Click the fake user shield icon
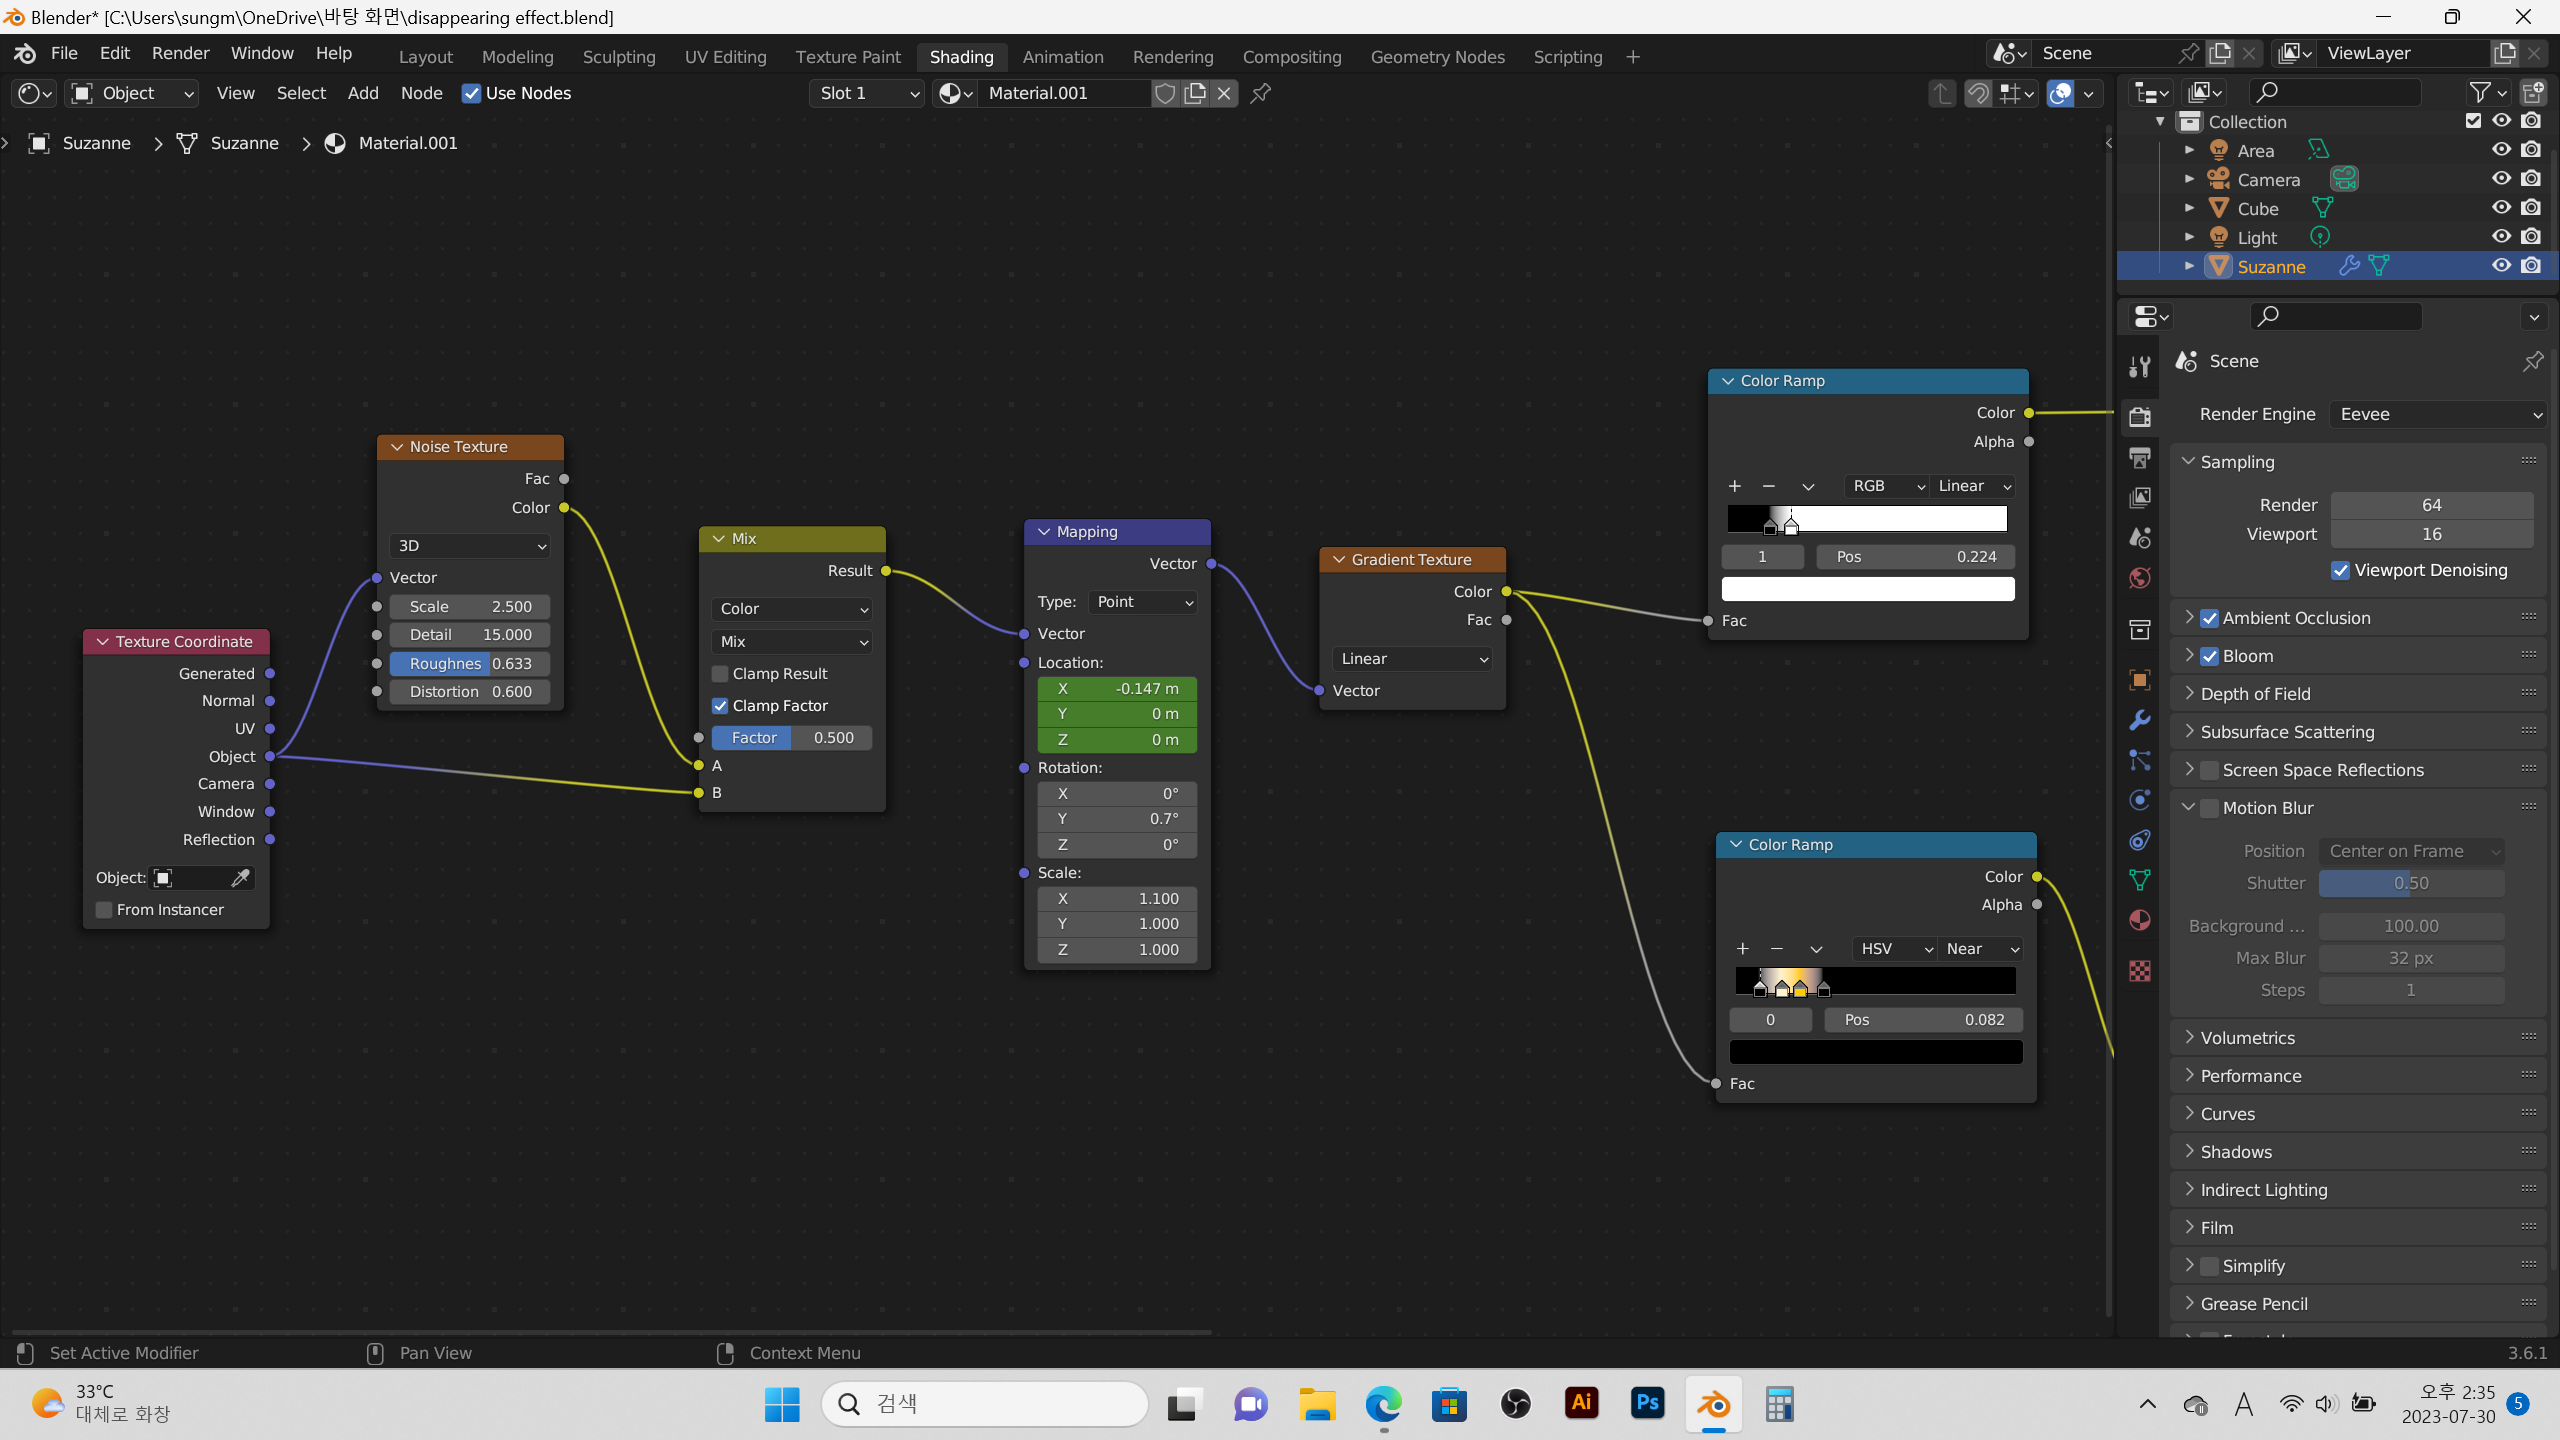 1165,93
